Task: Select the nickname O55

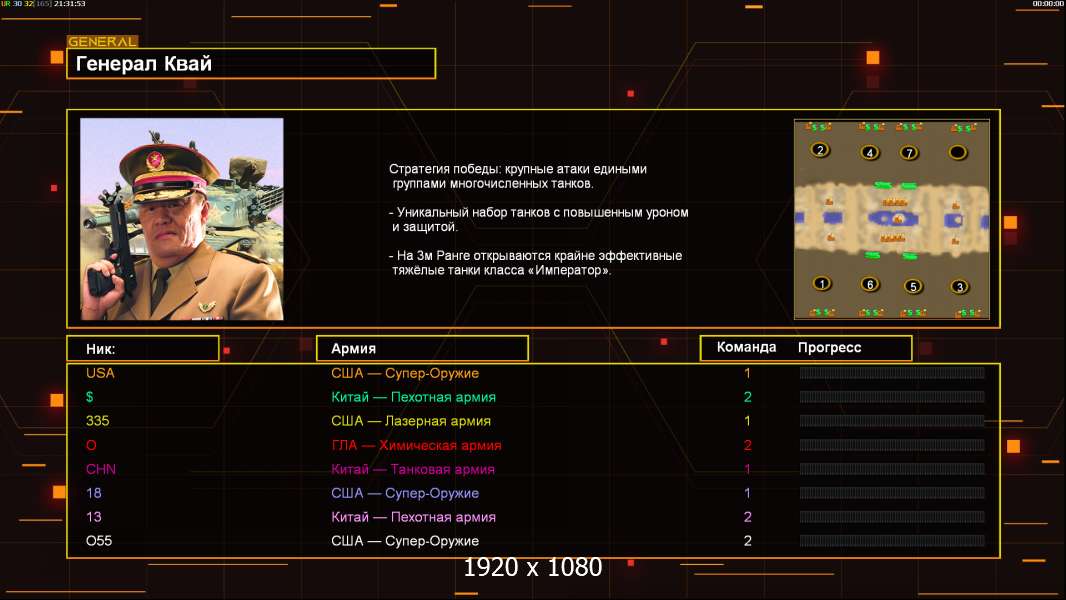Action: point(99,541)
